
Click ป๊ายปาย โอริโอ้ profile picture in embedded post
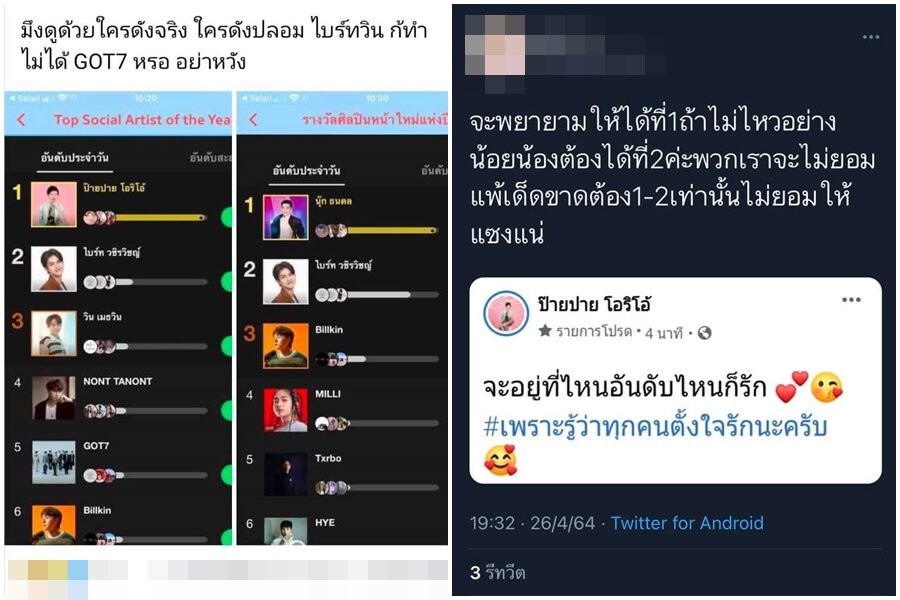point(505,313)
